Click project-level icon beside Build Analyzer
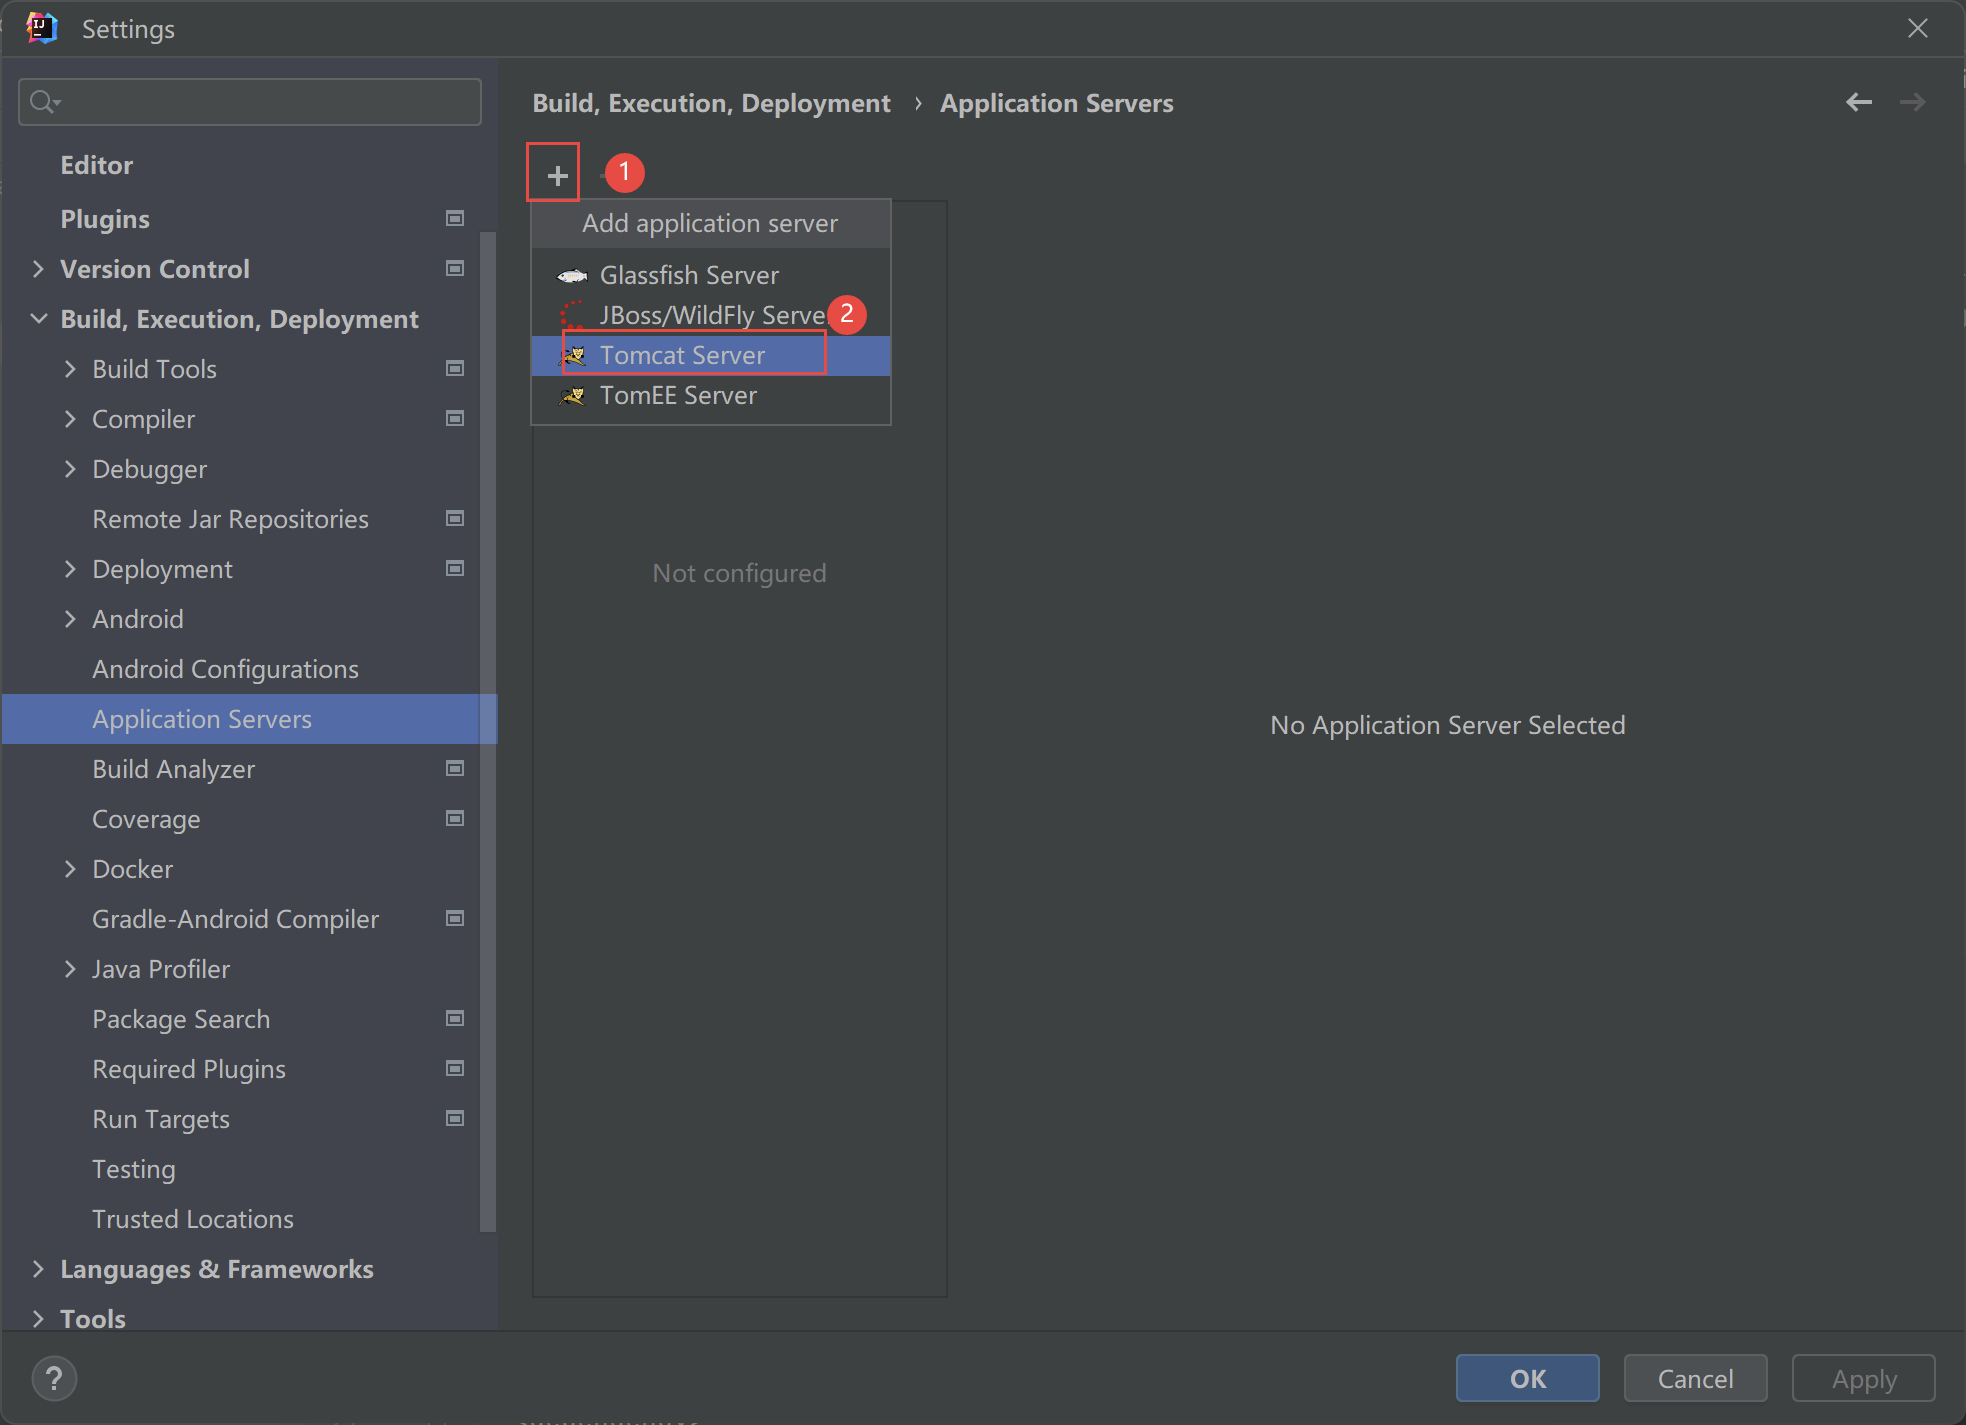 [x=455, y=769]
